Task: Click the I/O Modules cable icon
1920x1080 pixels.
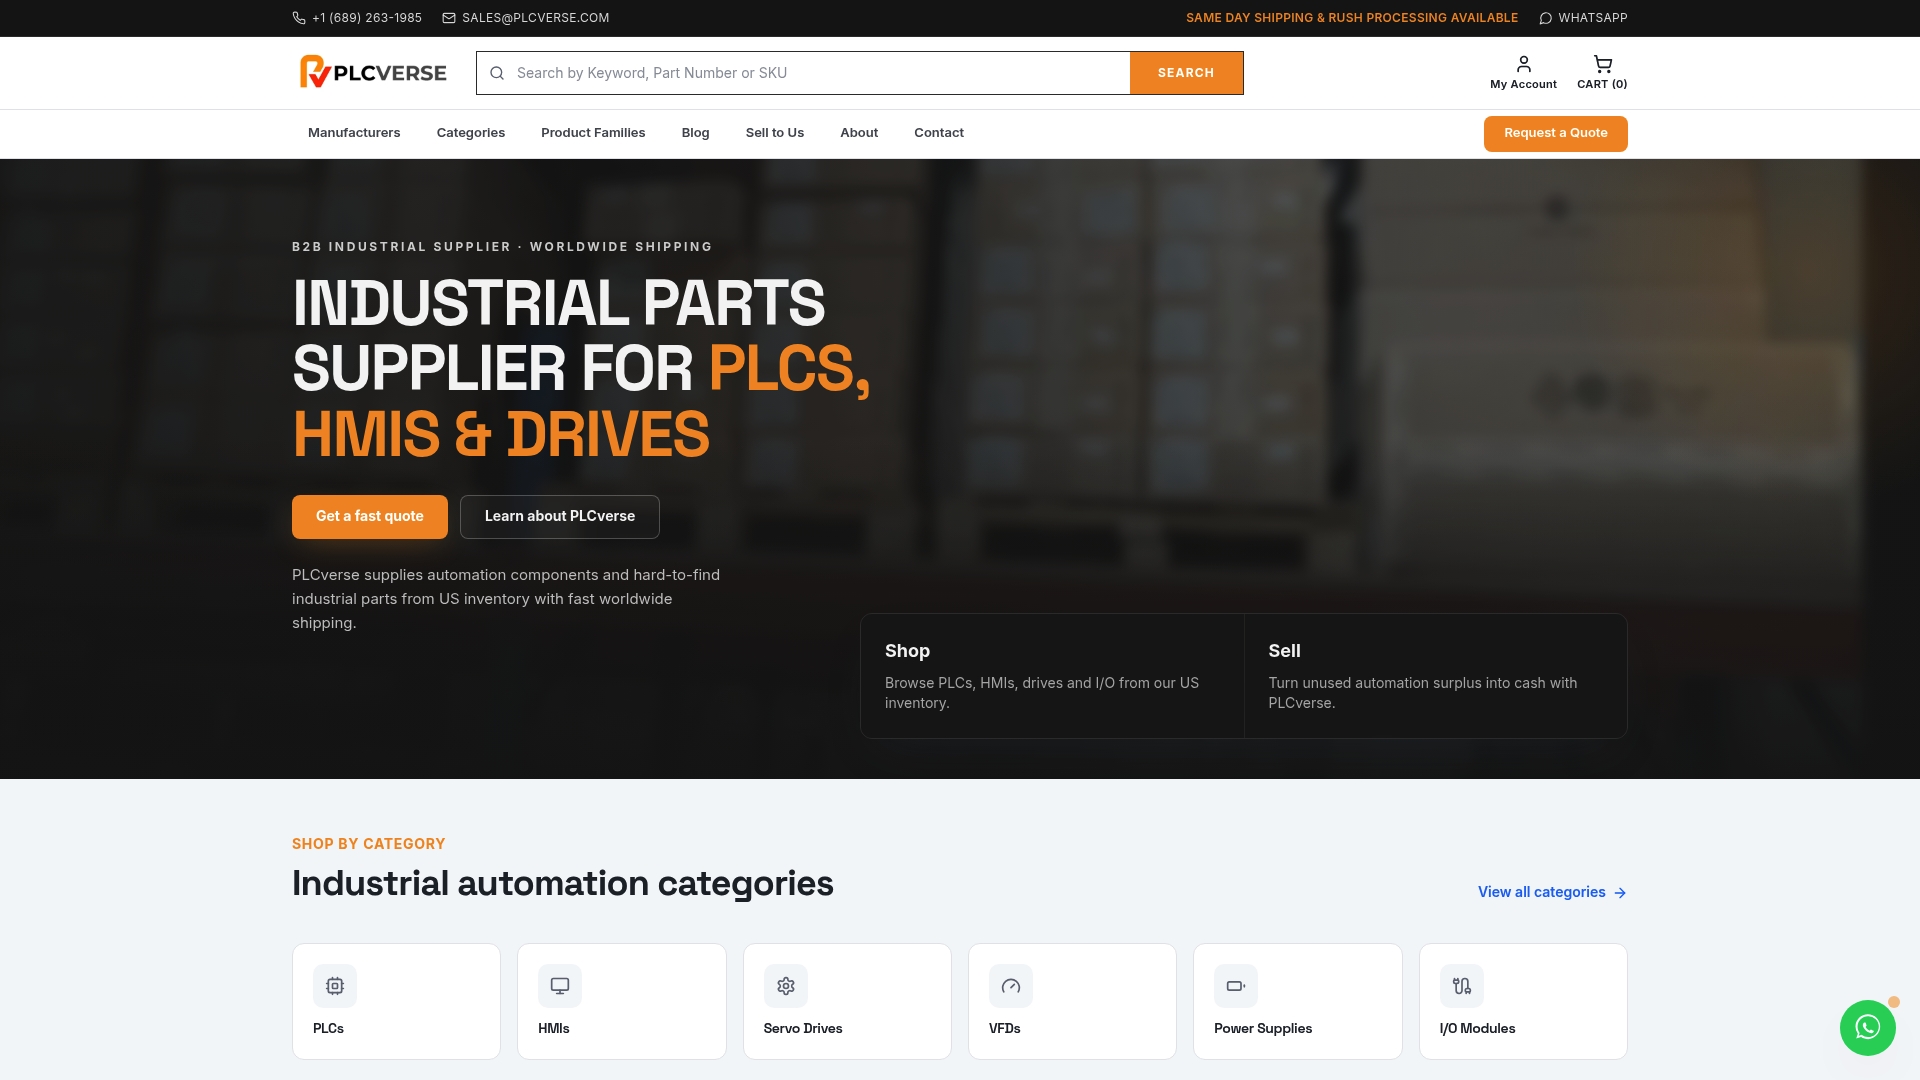Action: [1462, 986]
